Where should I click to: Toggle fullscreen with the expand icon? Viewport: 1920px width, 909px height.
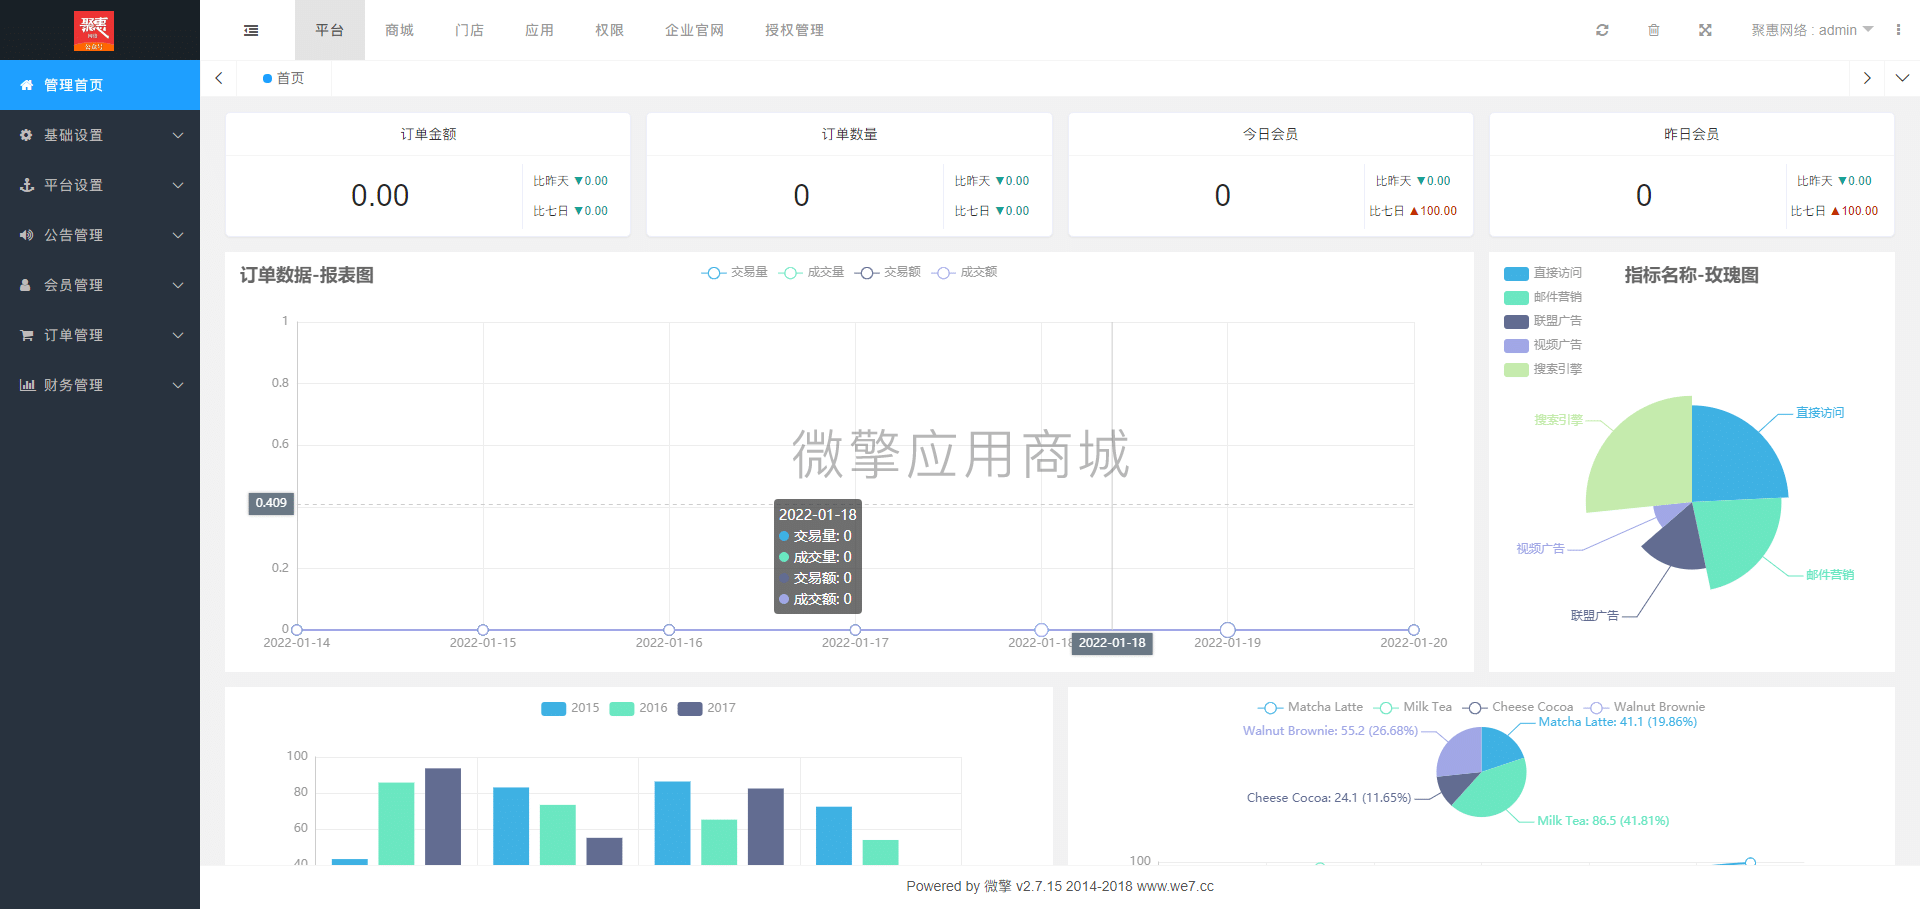tap(1705, 30)
